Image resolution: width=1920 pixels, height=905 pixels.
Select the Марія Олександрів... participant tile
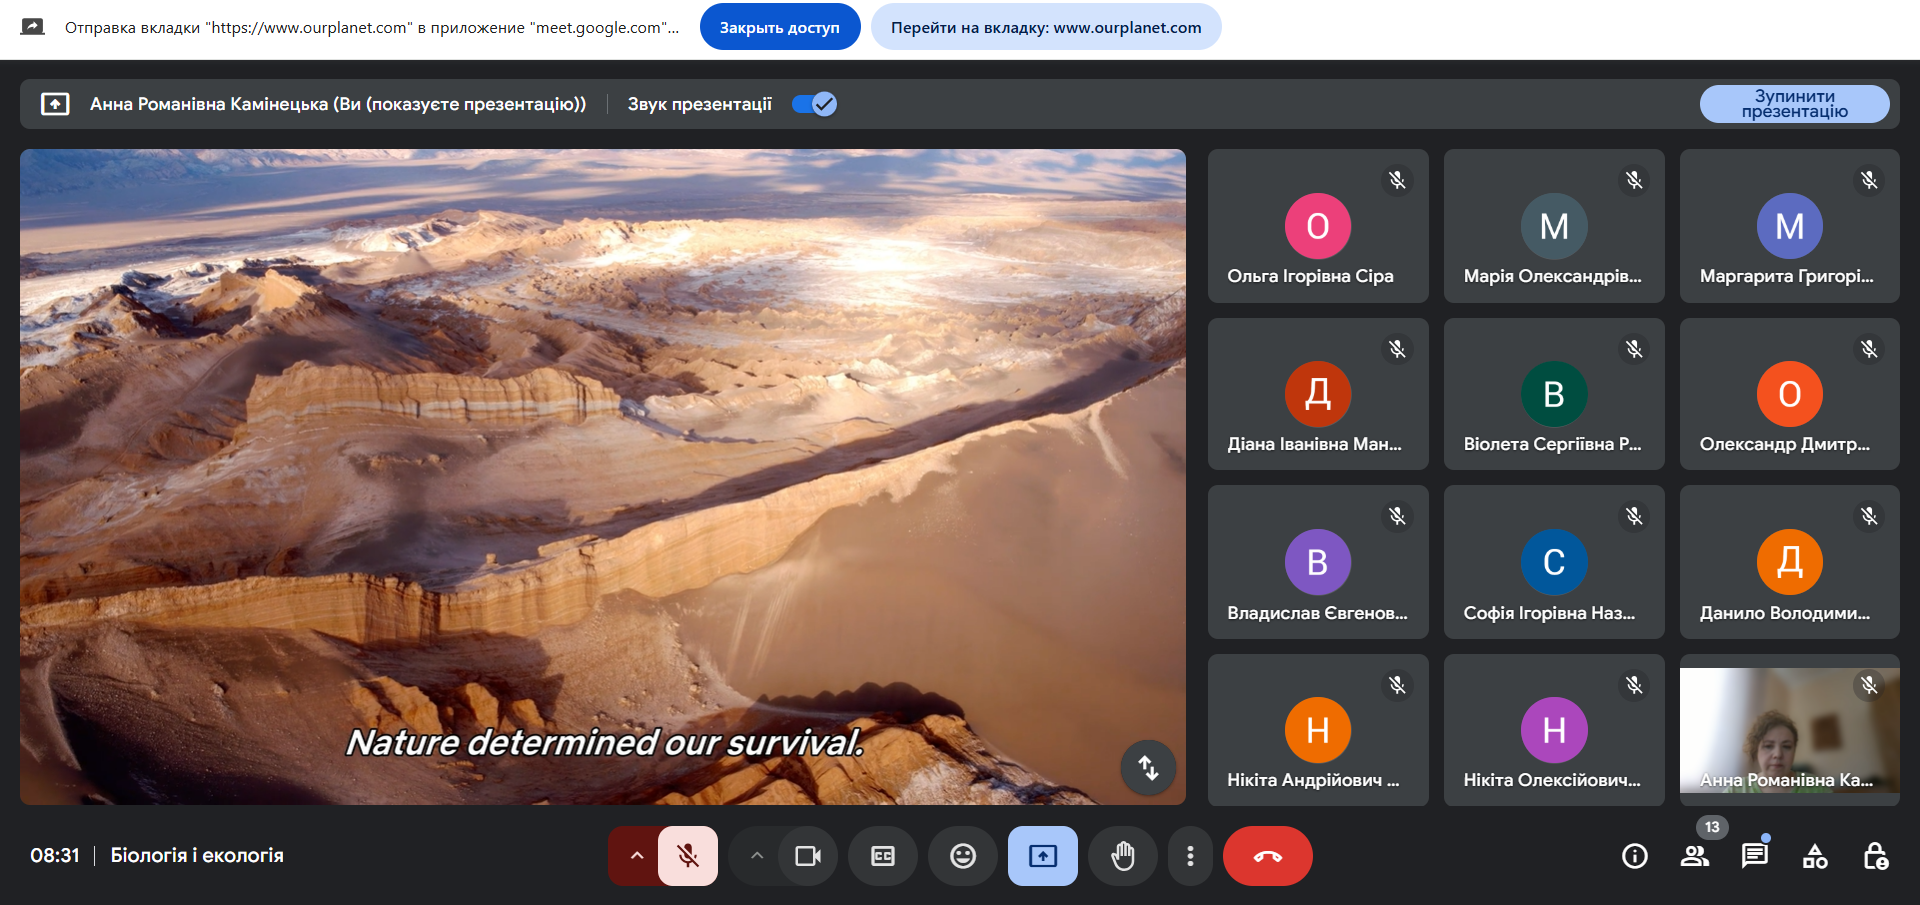tap(1554, 226)
